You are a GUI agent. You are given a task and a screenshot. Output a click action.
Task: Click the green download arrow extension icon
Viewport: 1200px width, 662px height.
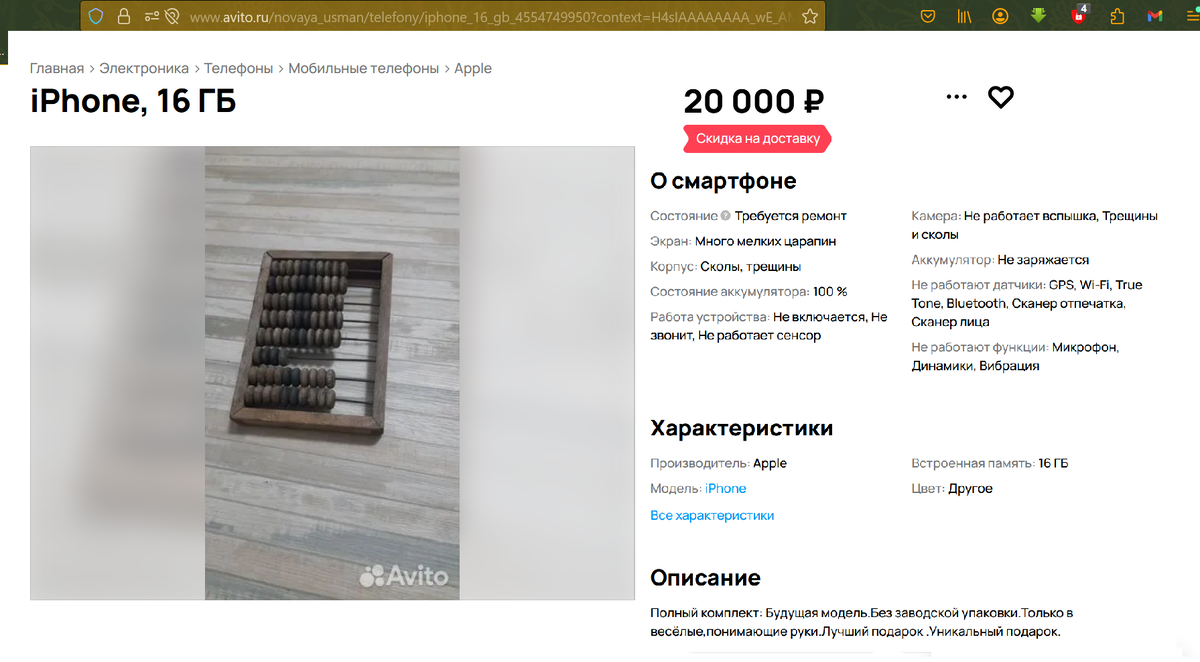point(1039,16)
